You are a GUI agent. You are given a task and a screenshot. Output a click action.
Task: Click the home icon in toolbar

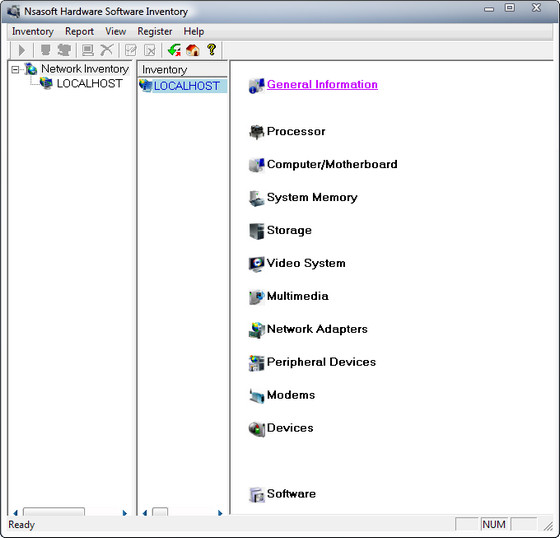[192, 50]
